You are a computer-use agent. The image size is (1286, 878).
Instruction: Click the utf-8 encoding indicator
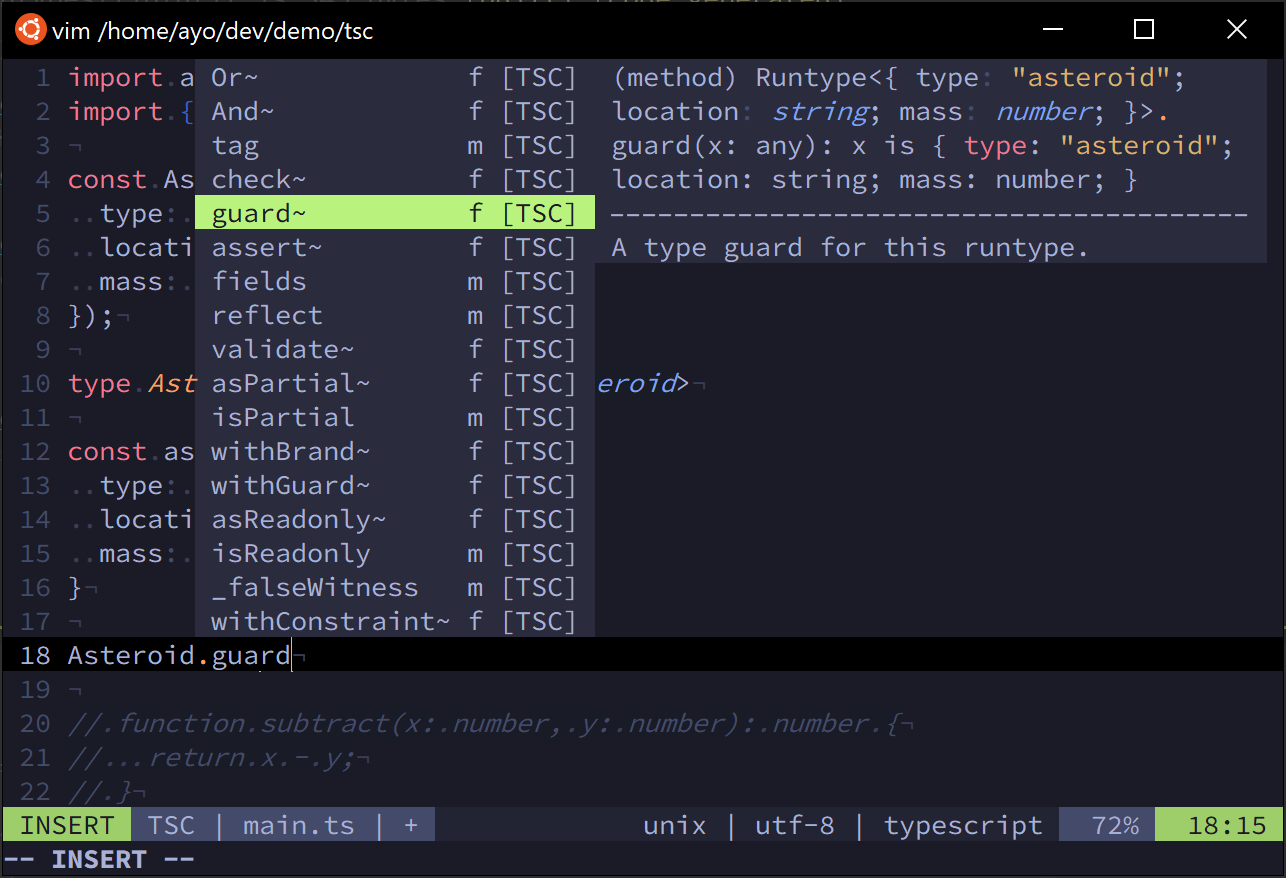click(x=795, y=824)
